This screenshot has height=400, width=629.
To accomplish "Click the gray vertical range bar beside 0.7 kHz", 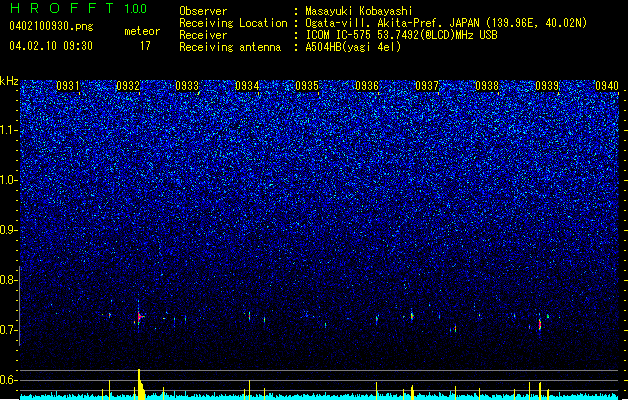I will pos(20,305).
